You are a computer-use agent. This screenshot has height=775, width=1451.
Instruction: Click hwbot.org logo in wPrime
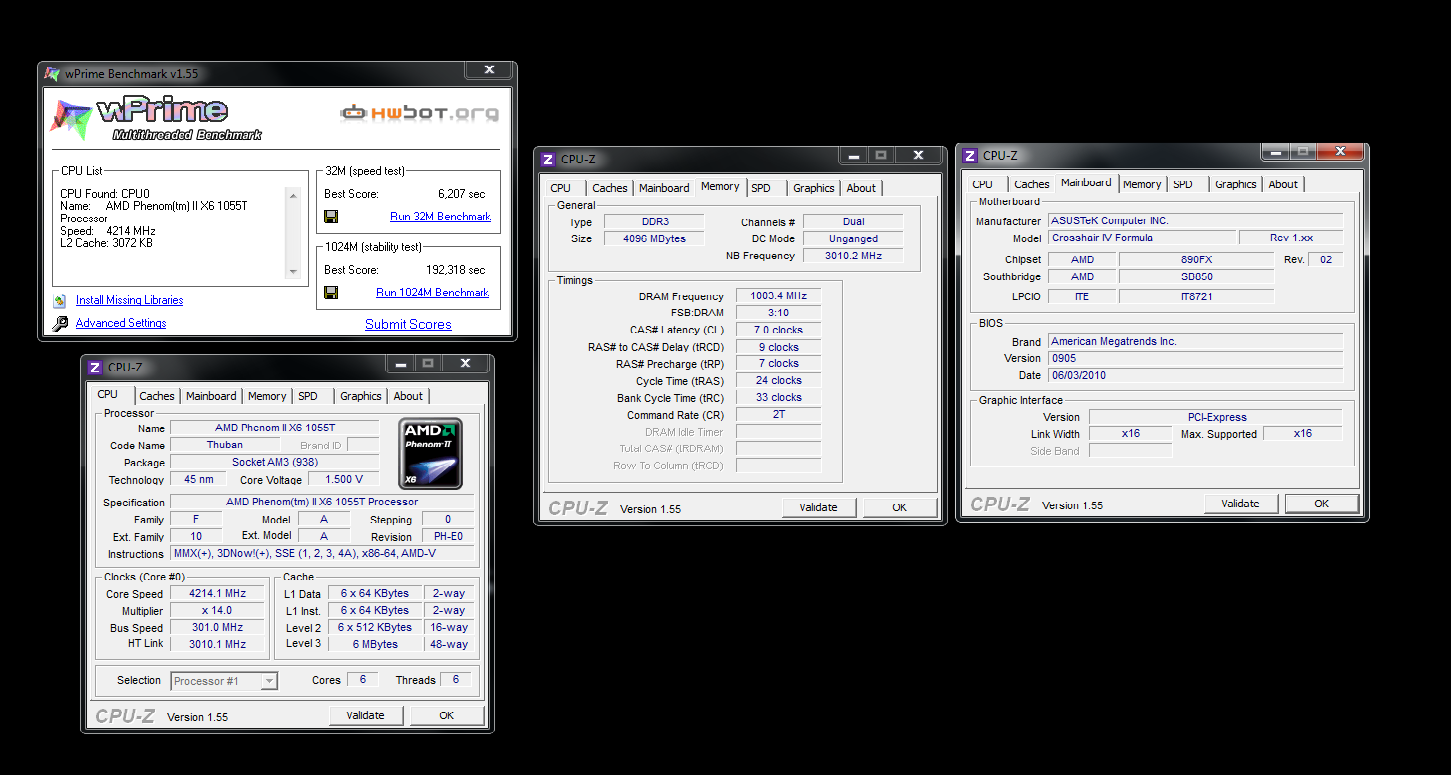(419, 113)
